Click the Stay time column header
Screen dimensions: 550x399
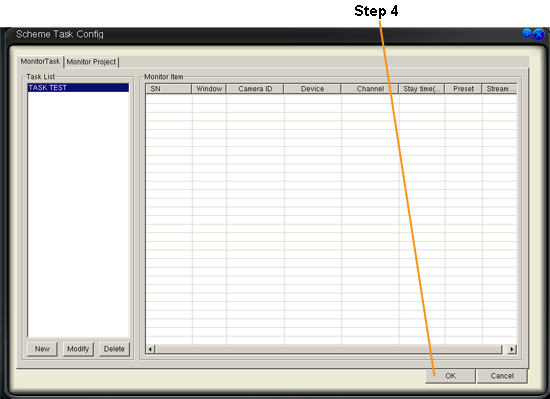click(422, 89)
